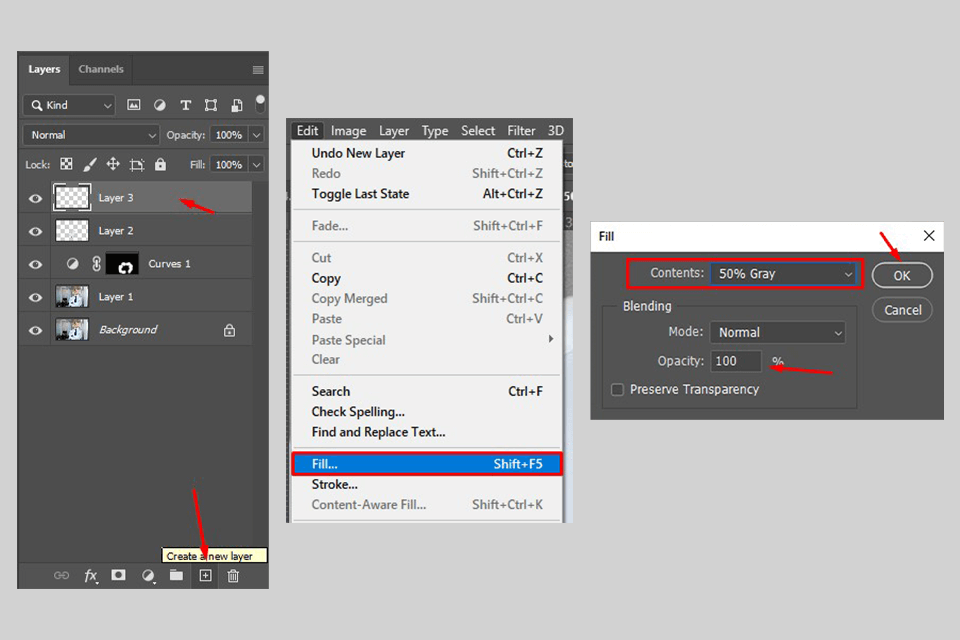The height and width of the screenshot is (640, 960).
Task: Filter layers by shape layer icon
Action: pos(211,105)
